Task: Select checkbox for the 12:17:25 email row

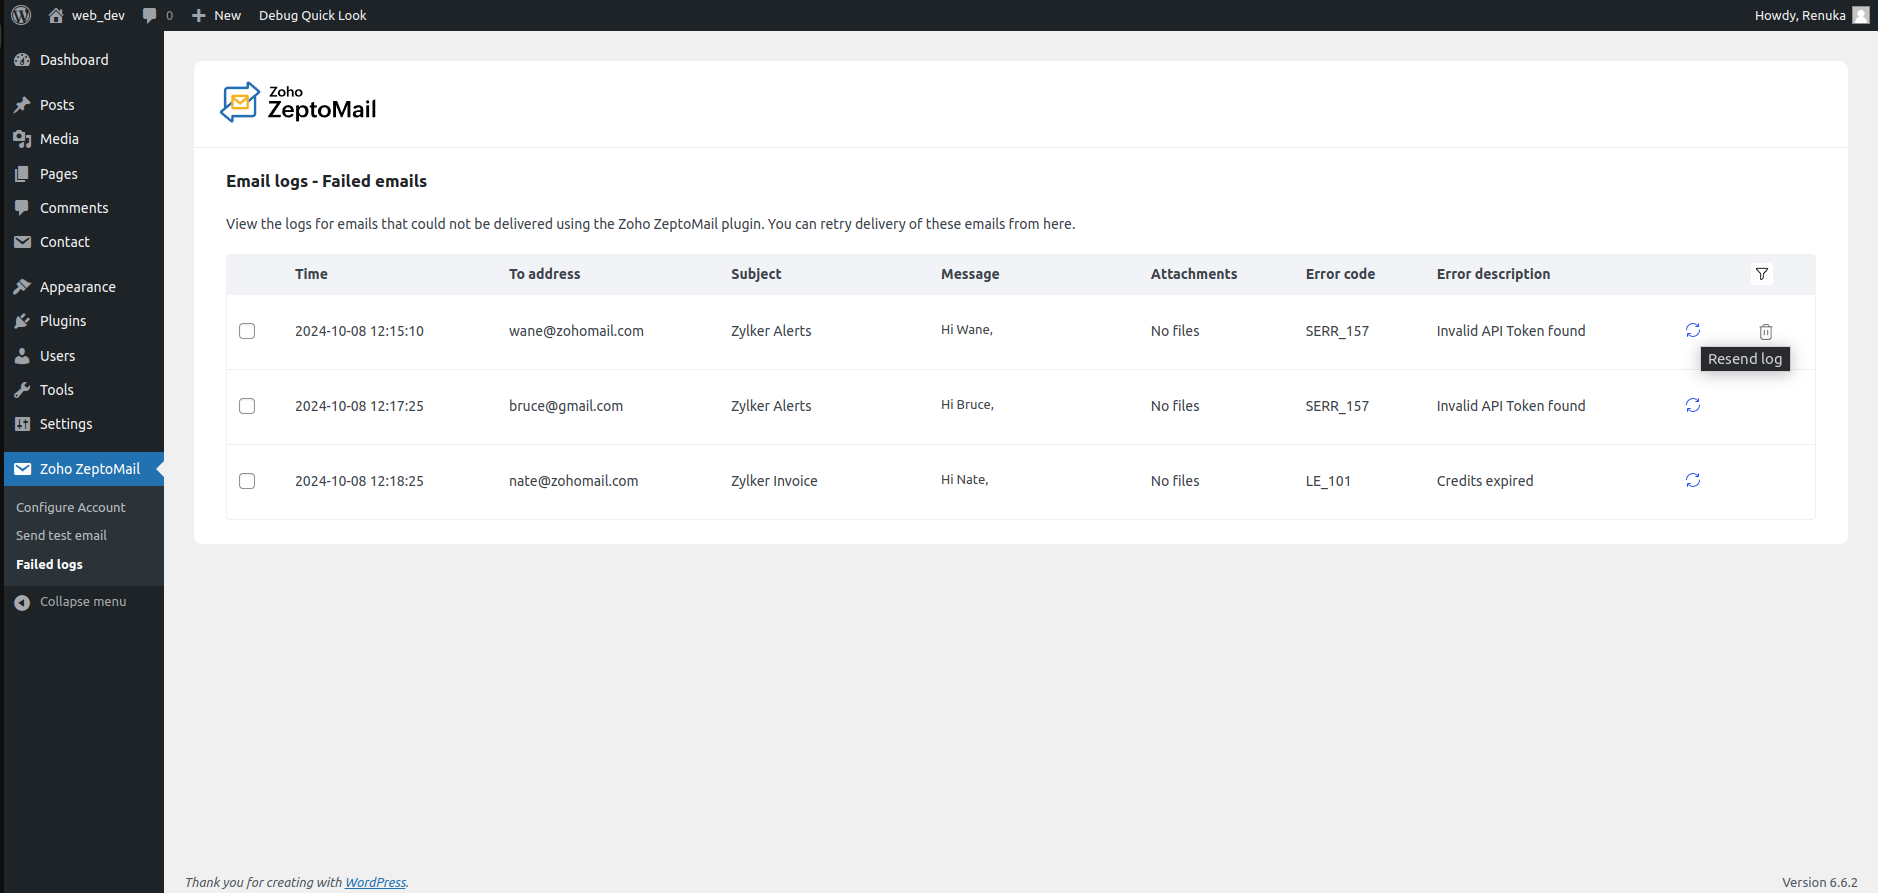Action: click(247, 406)
